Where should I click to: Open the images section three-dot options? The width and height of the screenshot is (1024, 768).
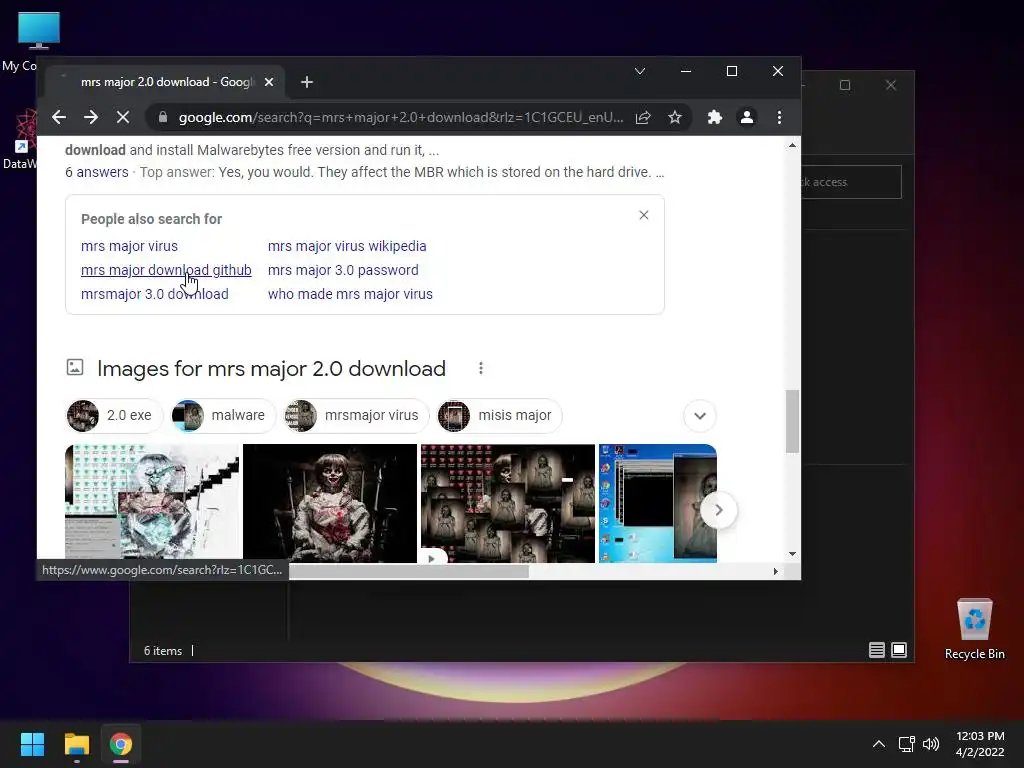(x=481, y=369)
